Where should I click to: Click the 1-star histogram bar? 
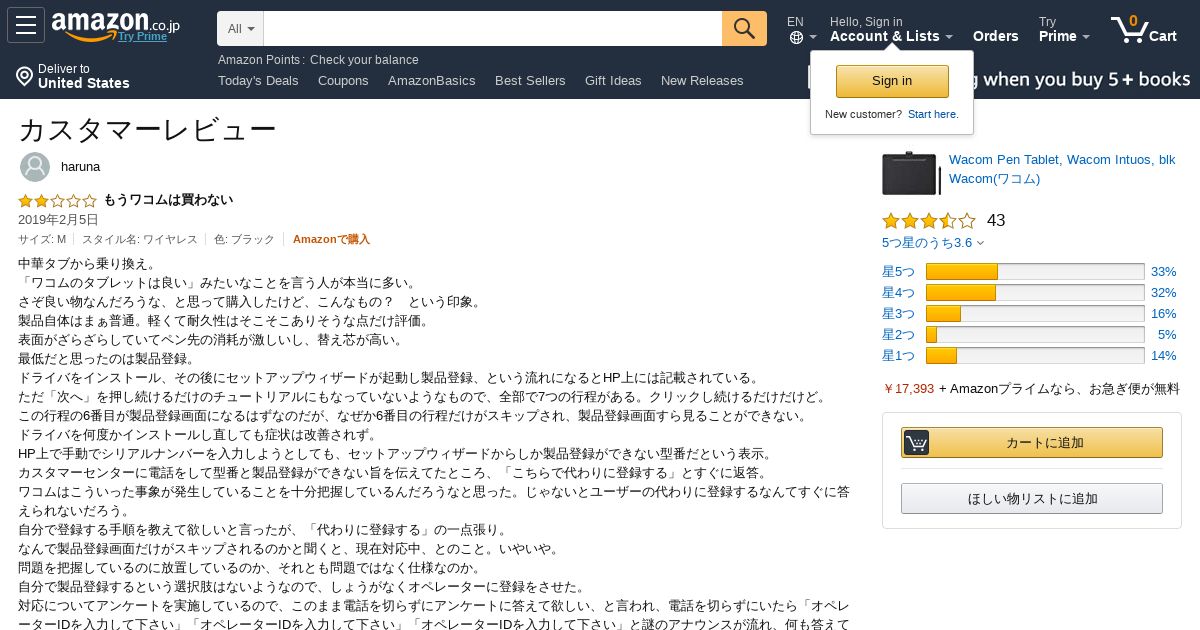click(x=1035, y=356)
